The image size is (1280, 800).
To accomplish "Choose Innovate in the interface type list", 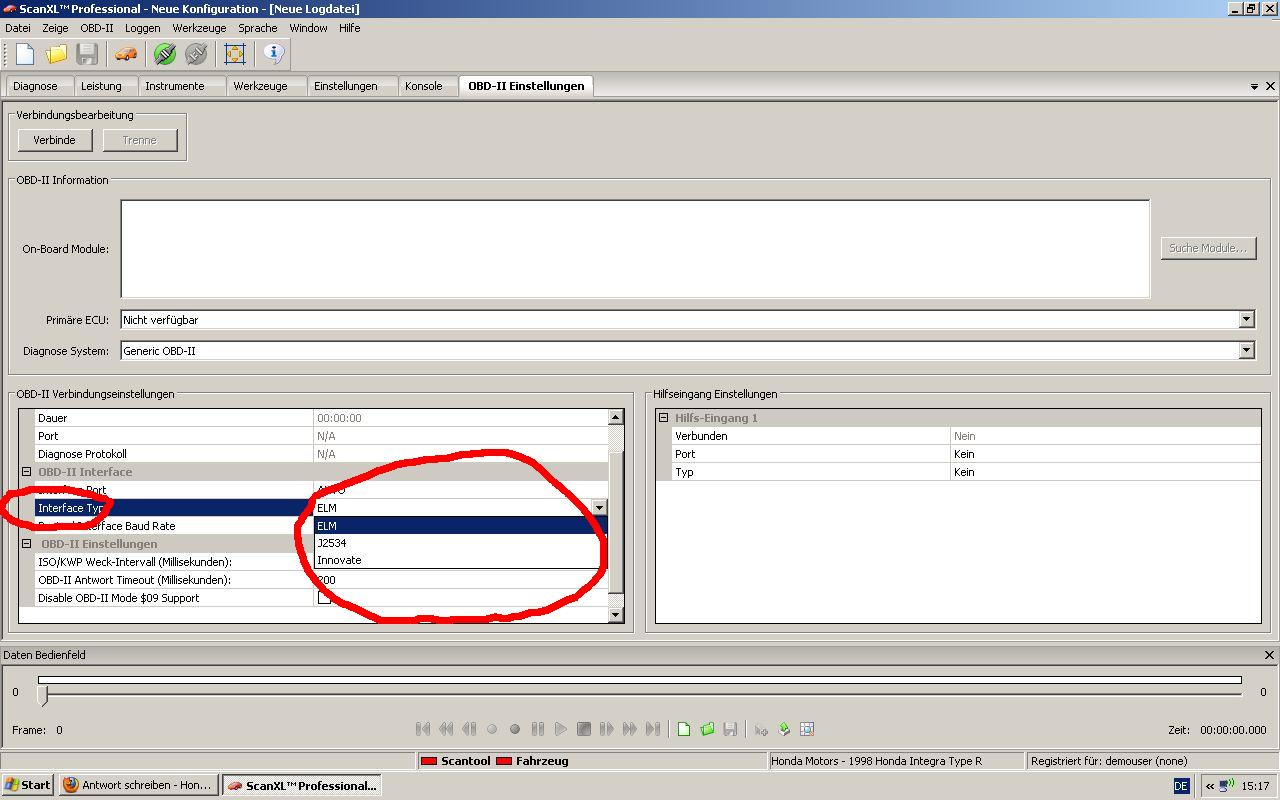I will click(x=339, y=560).
